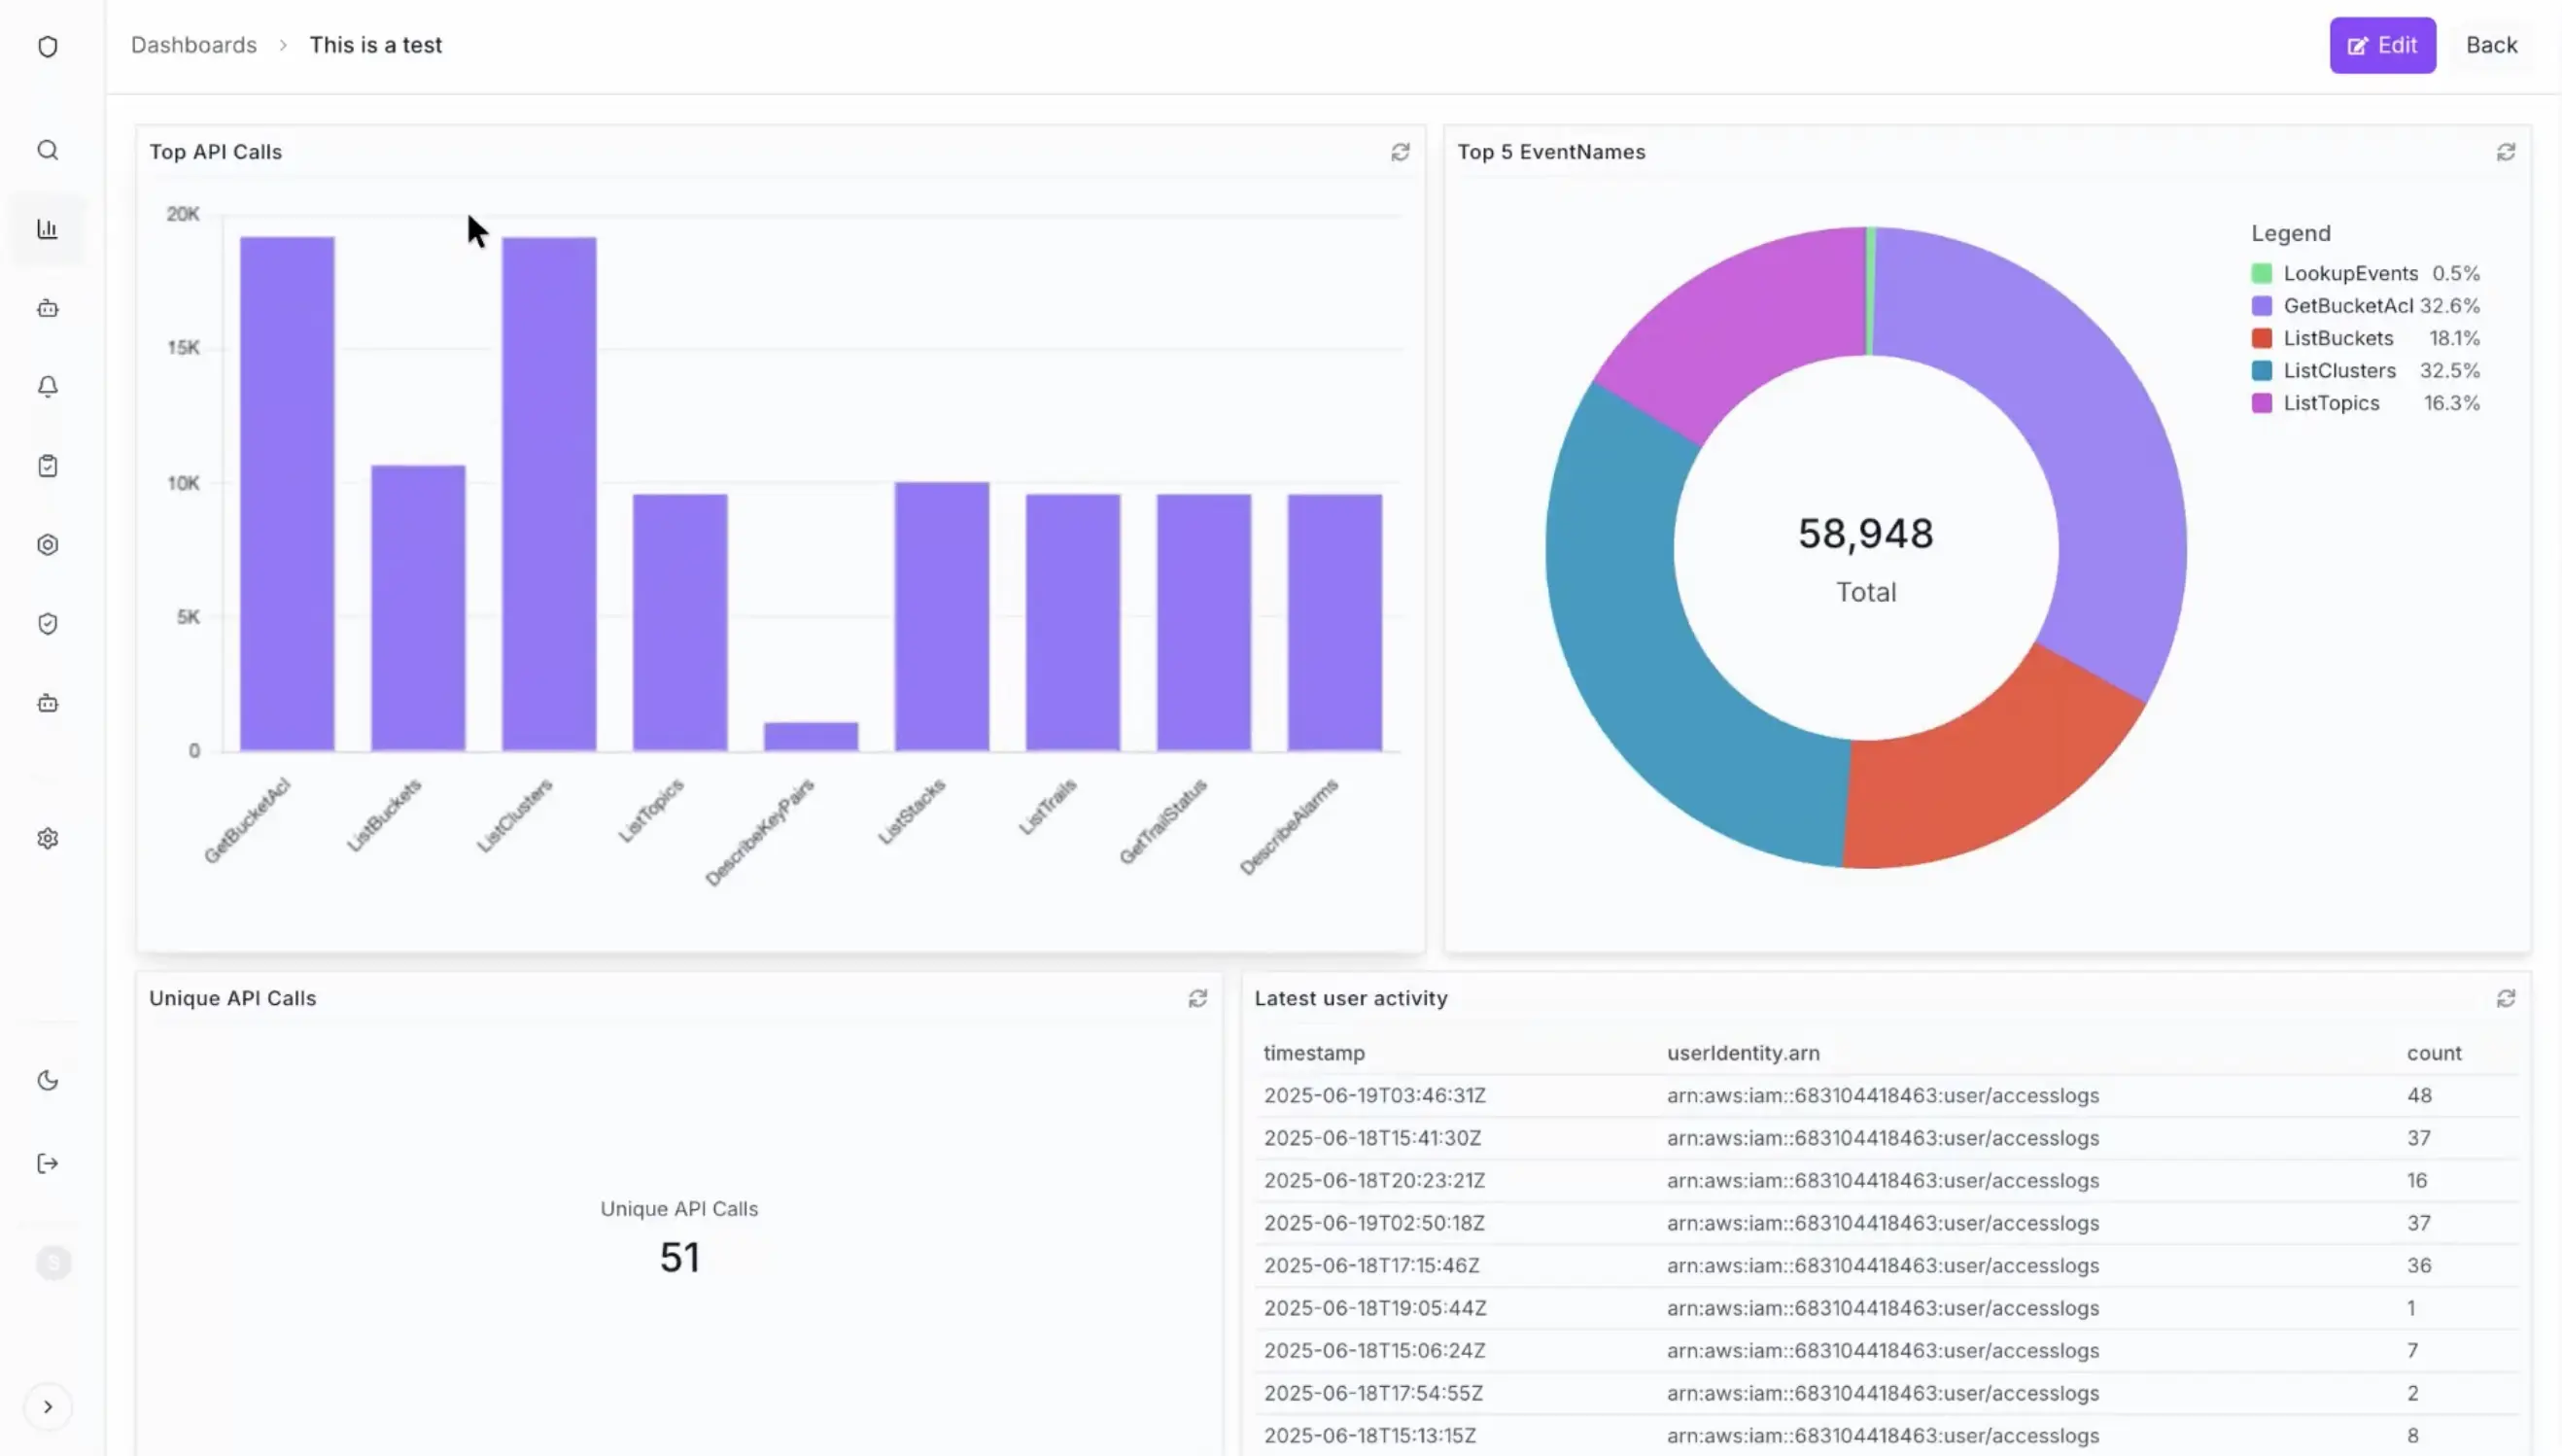Click the Back link
2562x1456 pixels.
(x=2490, y=45)
